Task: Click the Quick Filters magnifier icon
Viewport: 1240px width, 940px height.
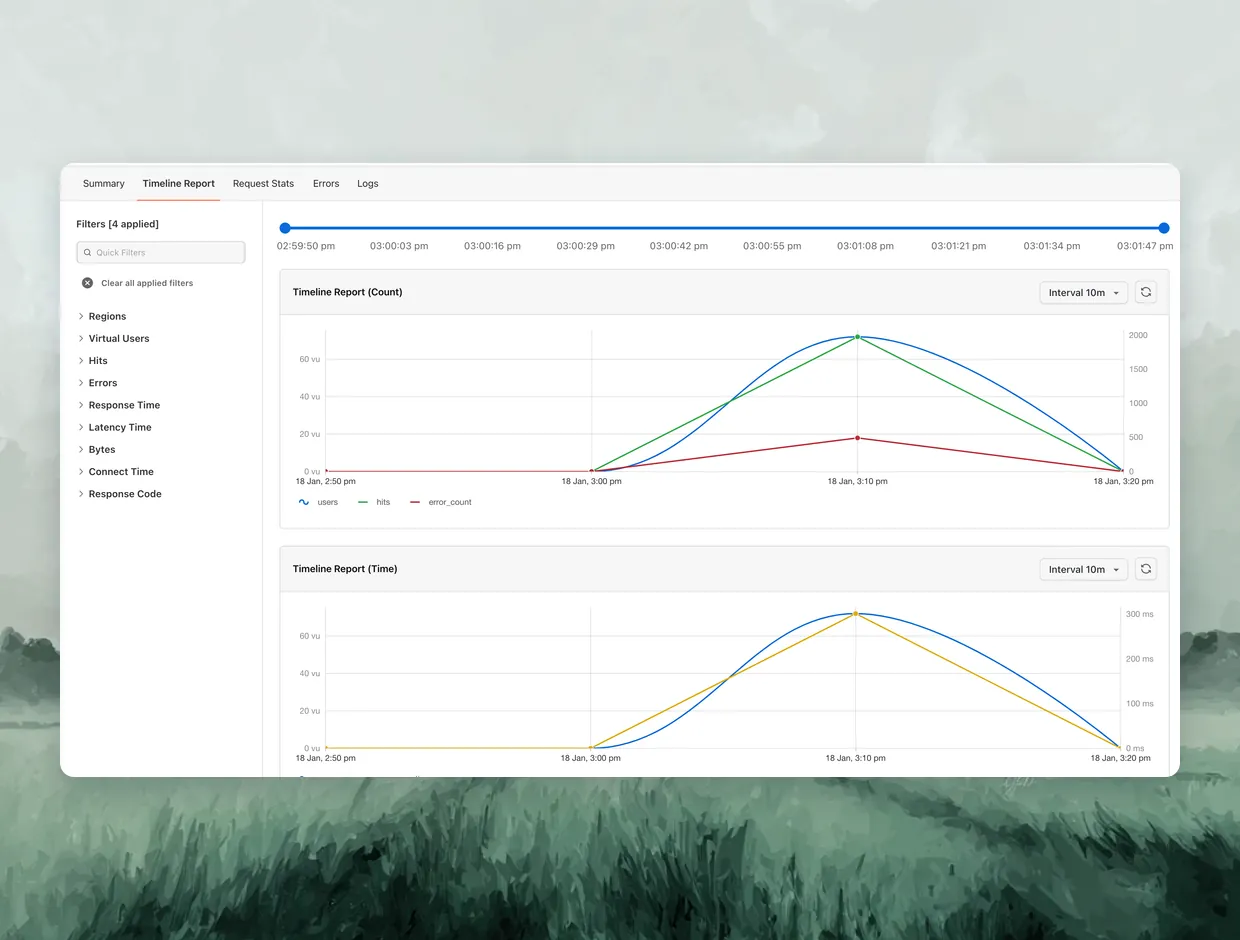Action: pyautogui.click(x=87, y=253)
